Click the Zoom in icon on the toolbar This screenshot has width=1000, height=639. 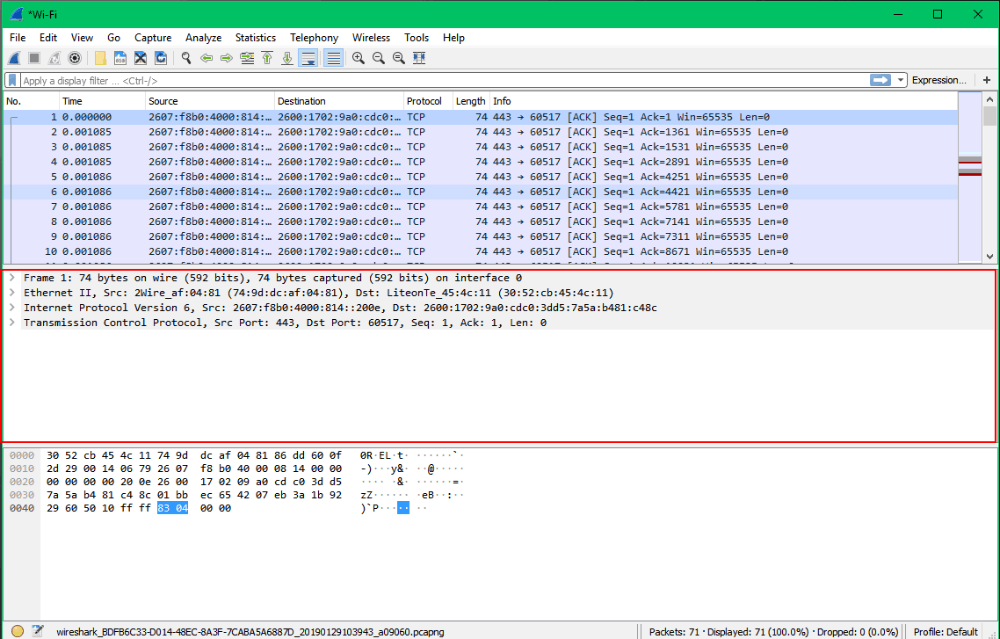coord(357,58)
